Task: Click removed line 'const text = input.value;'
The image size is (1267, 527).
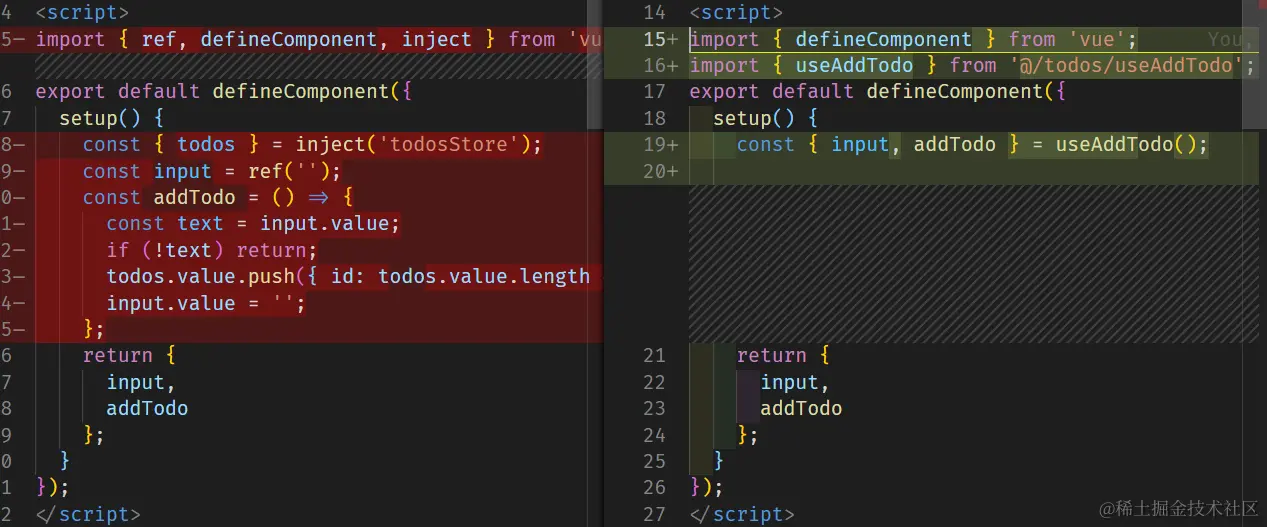Action: (253, 223)
